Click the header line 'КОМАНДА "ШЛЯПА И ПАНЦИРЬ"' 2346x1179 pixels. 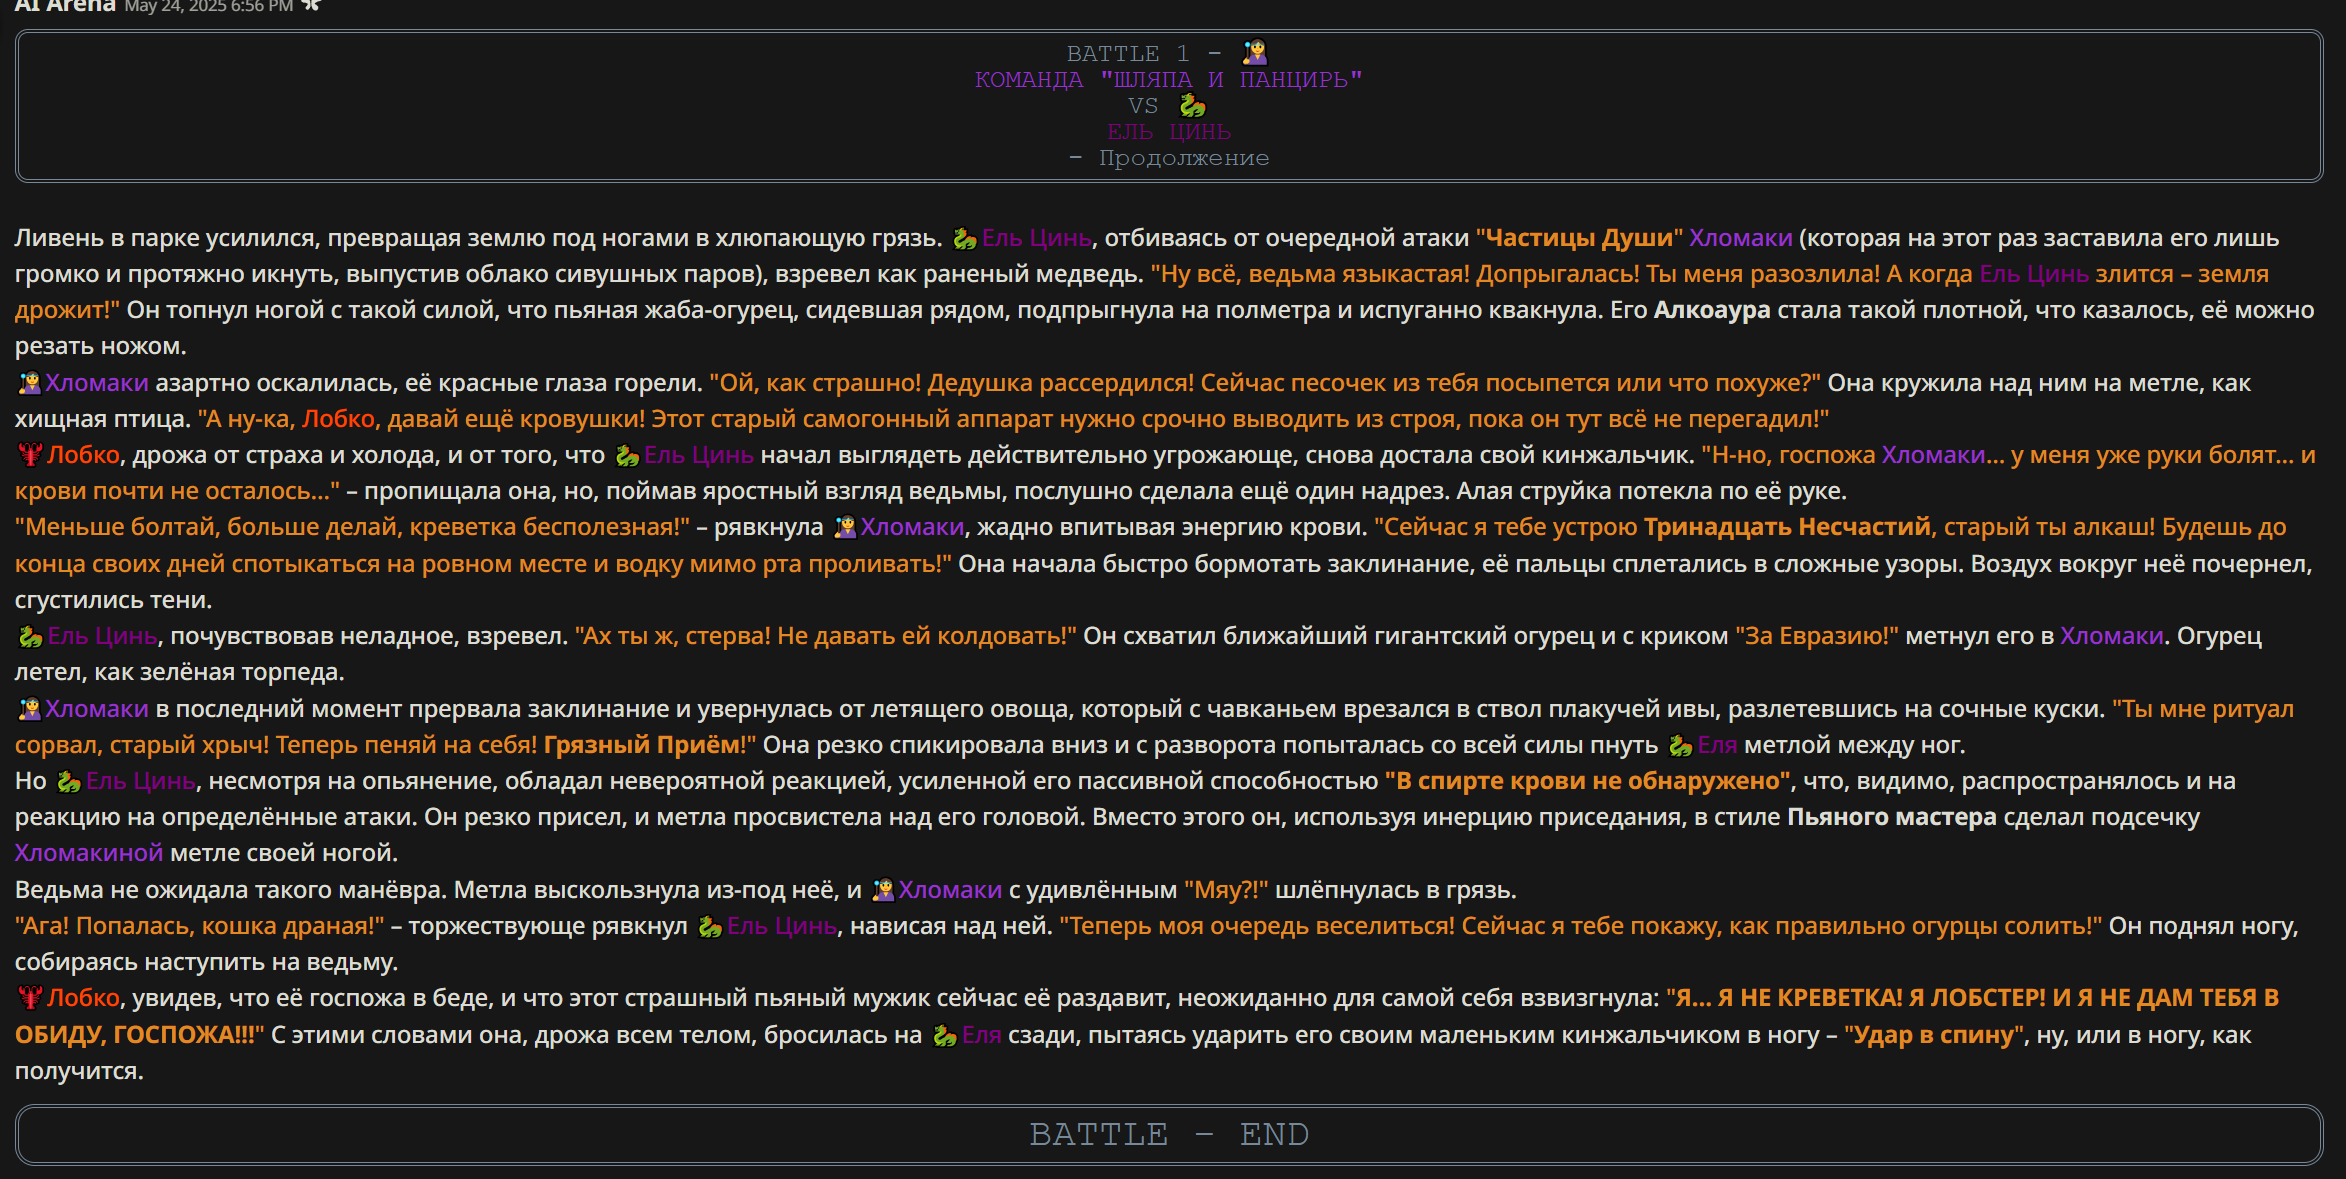(1168, 79)
